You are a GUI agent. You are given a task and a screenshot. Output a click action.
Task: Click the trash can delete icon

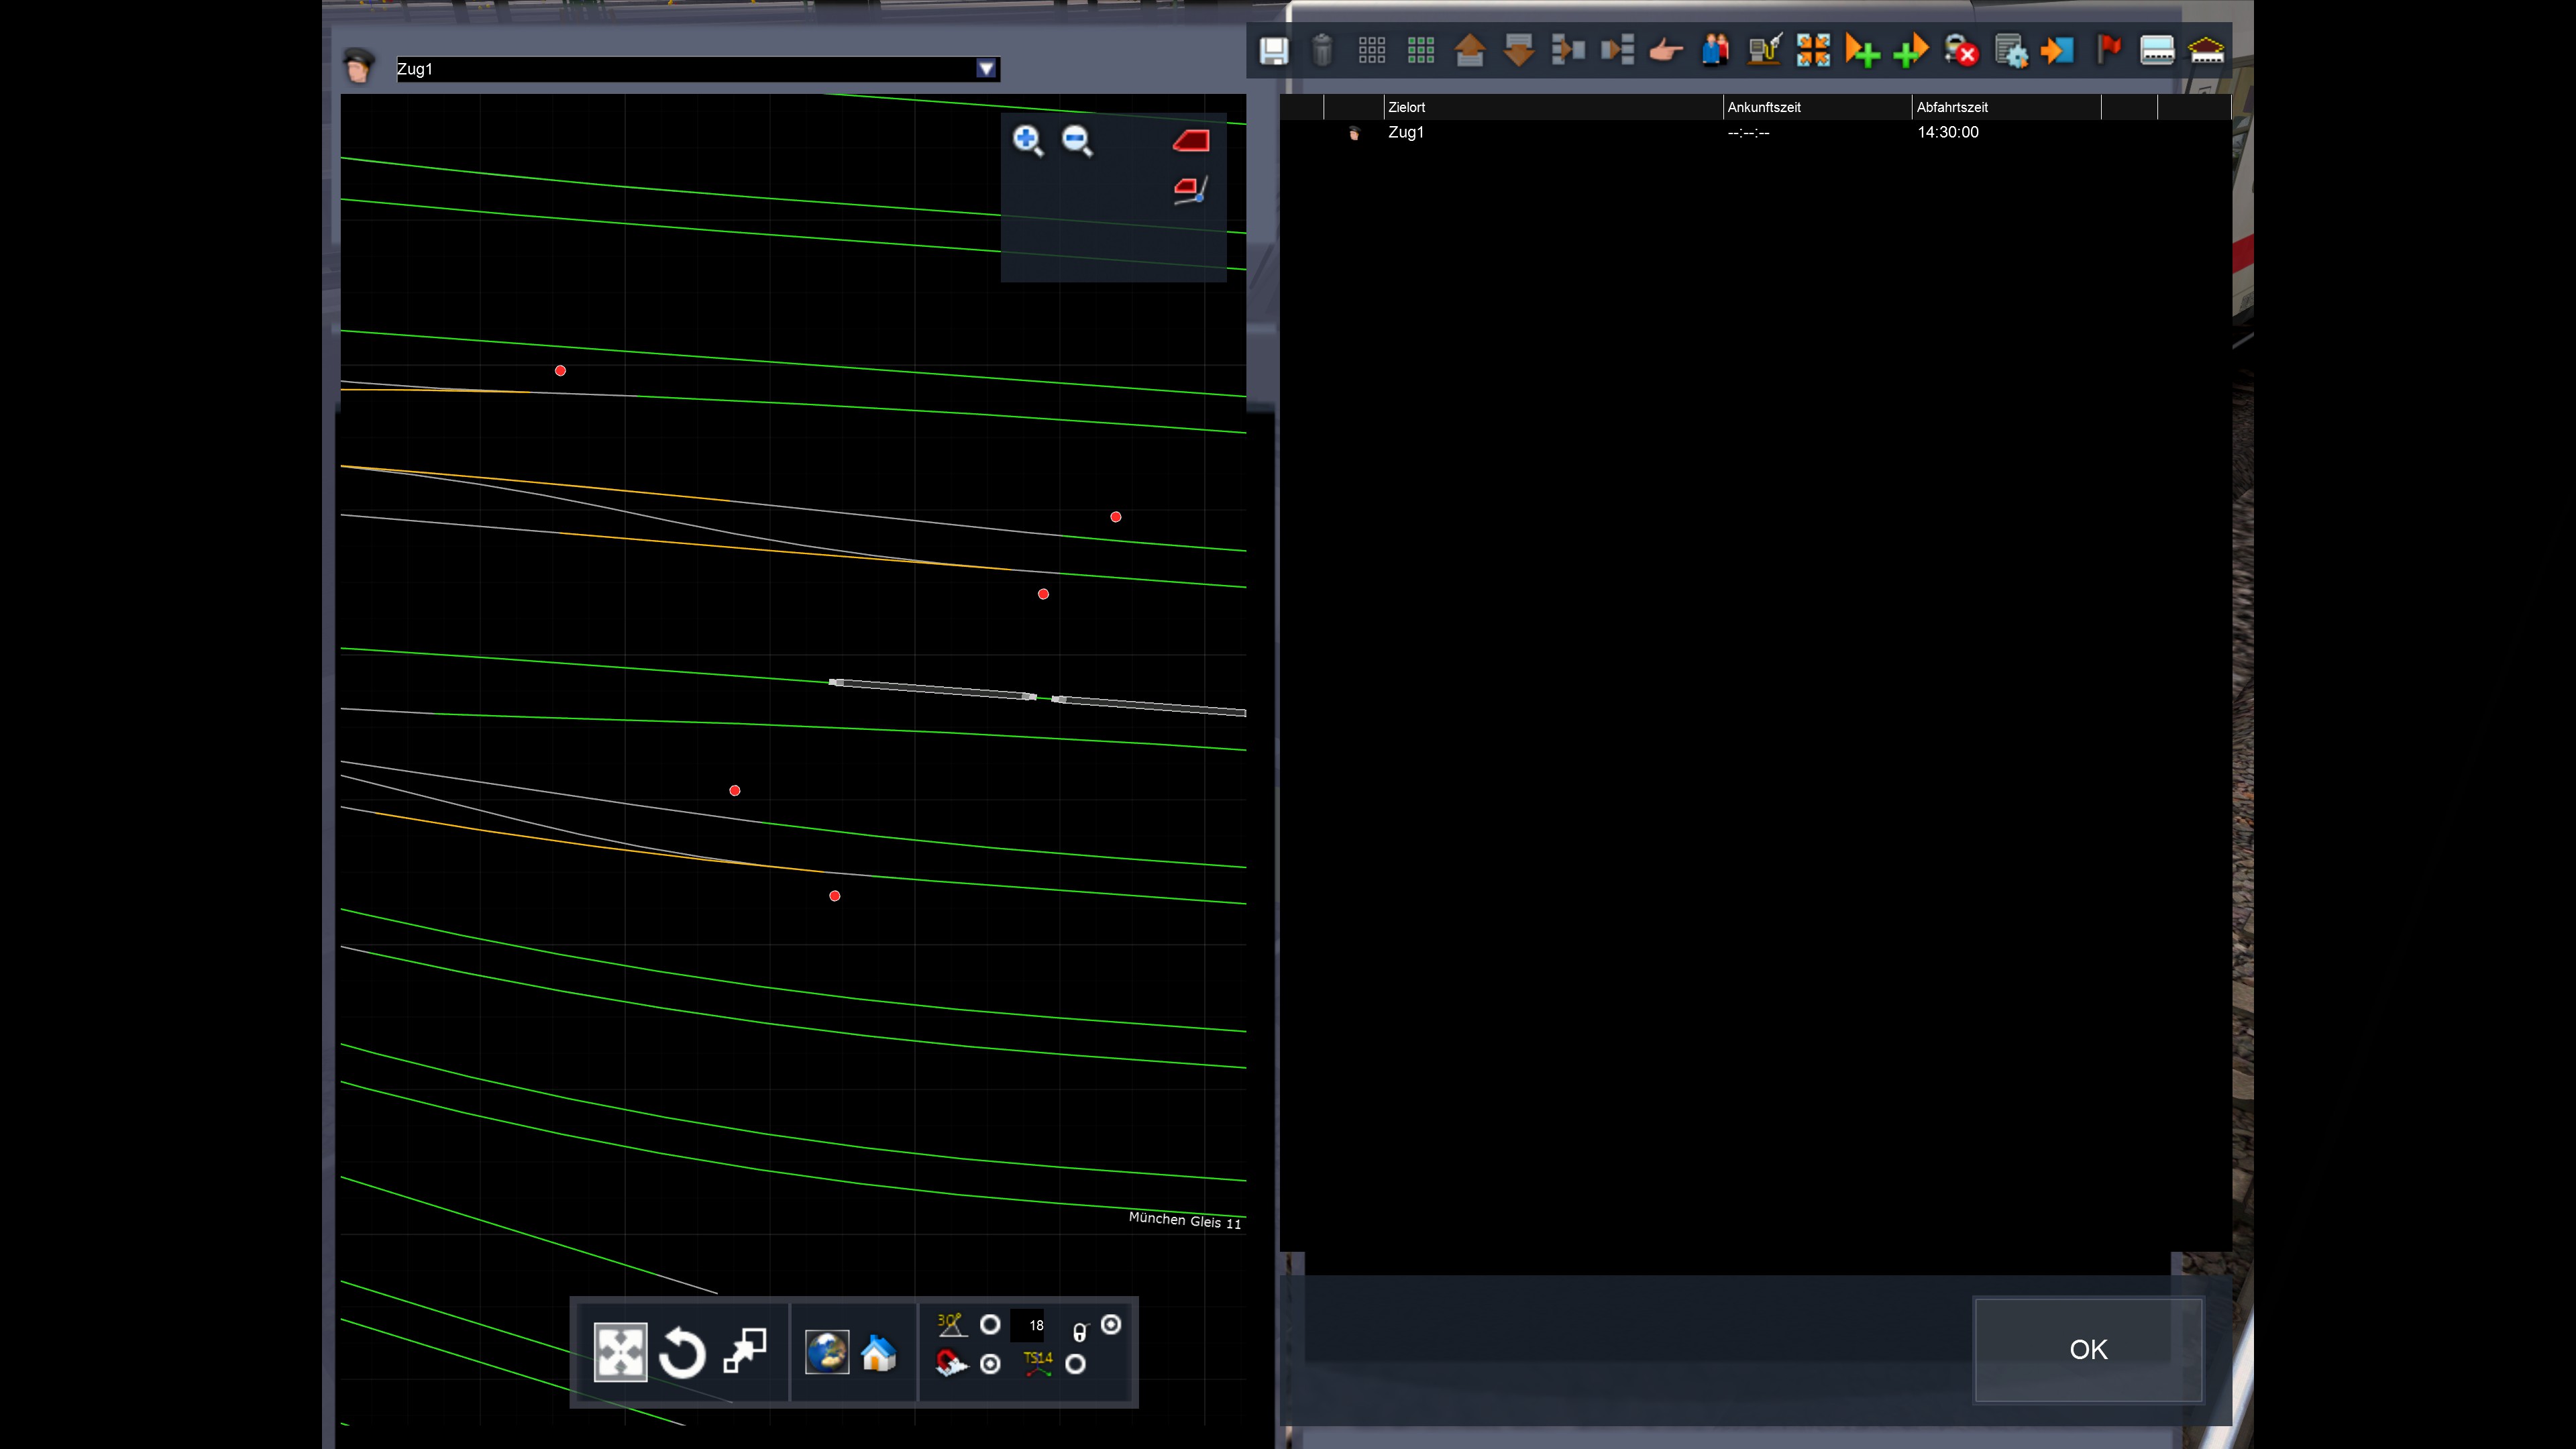click(1322, 50)
